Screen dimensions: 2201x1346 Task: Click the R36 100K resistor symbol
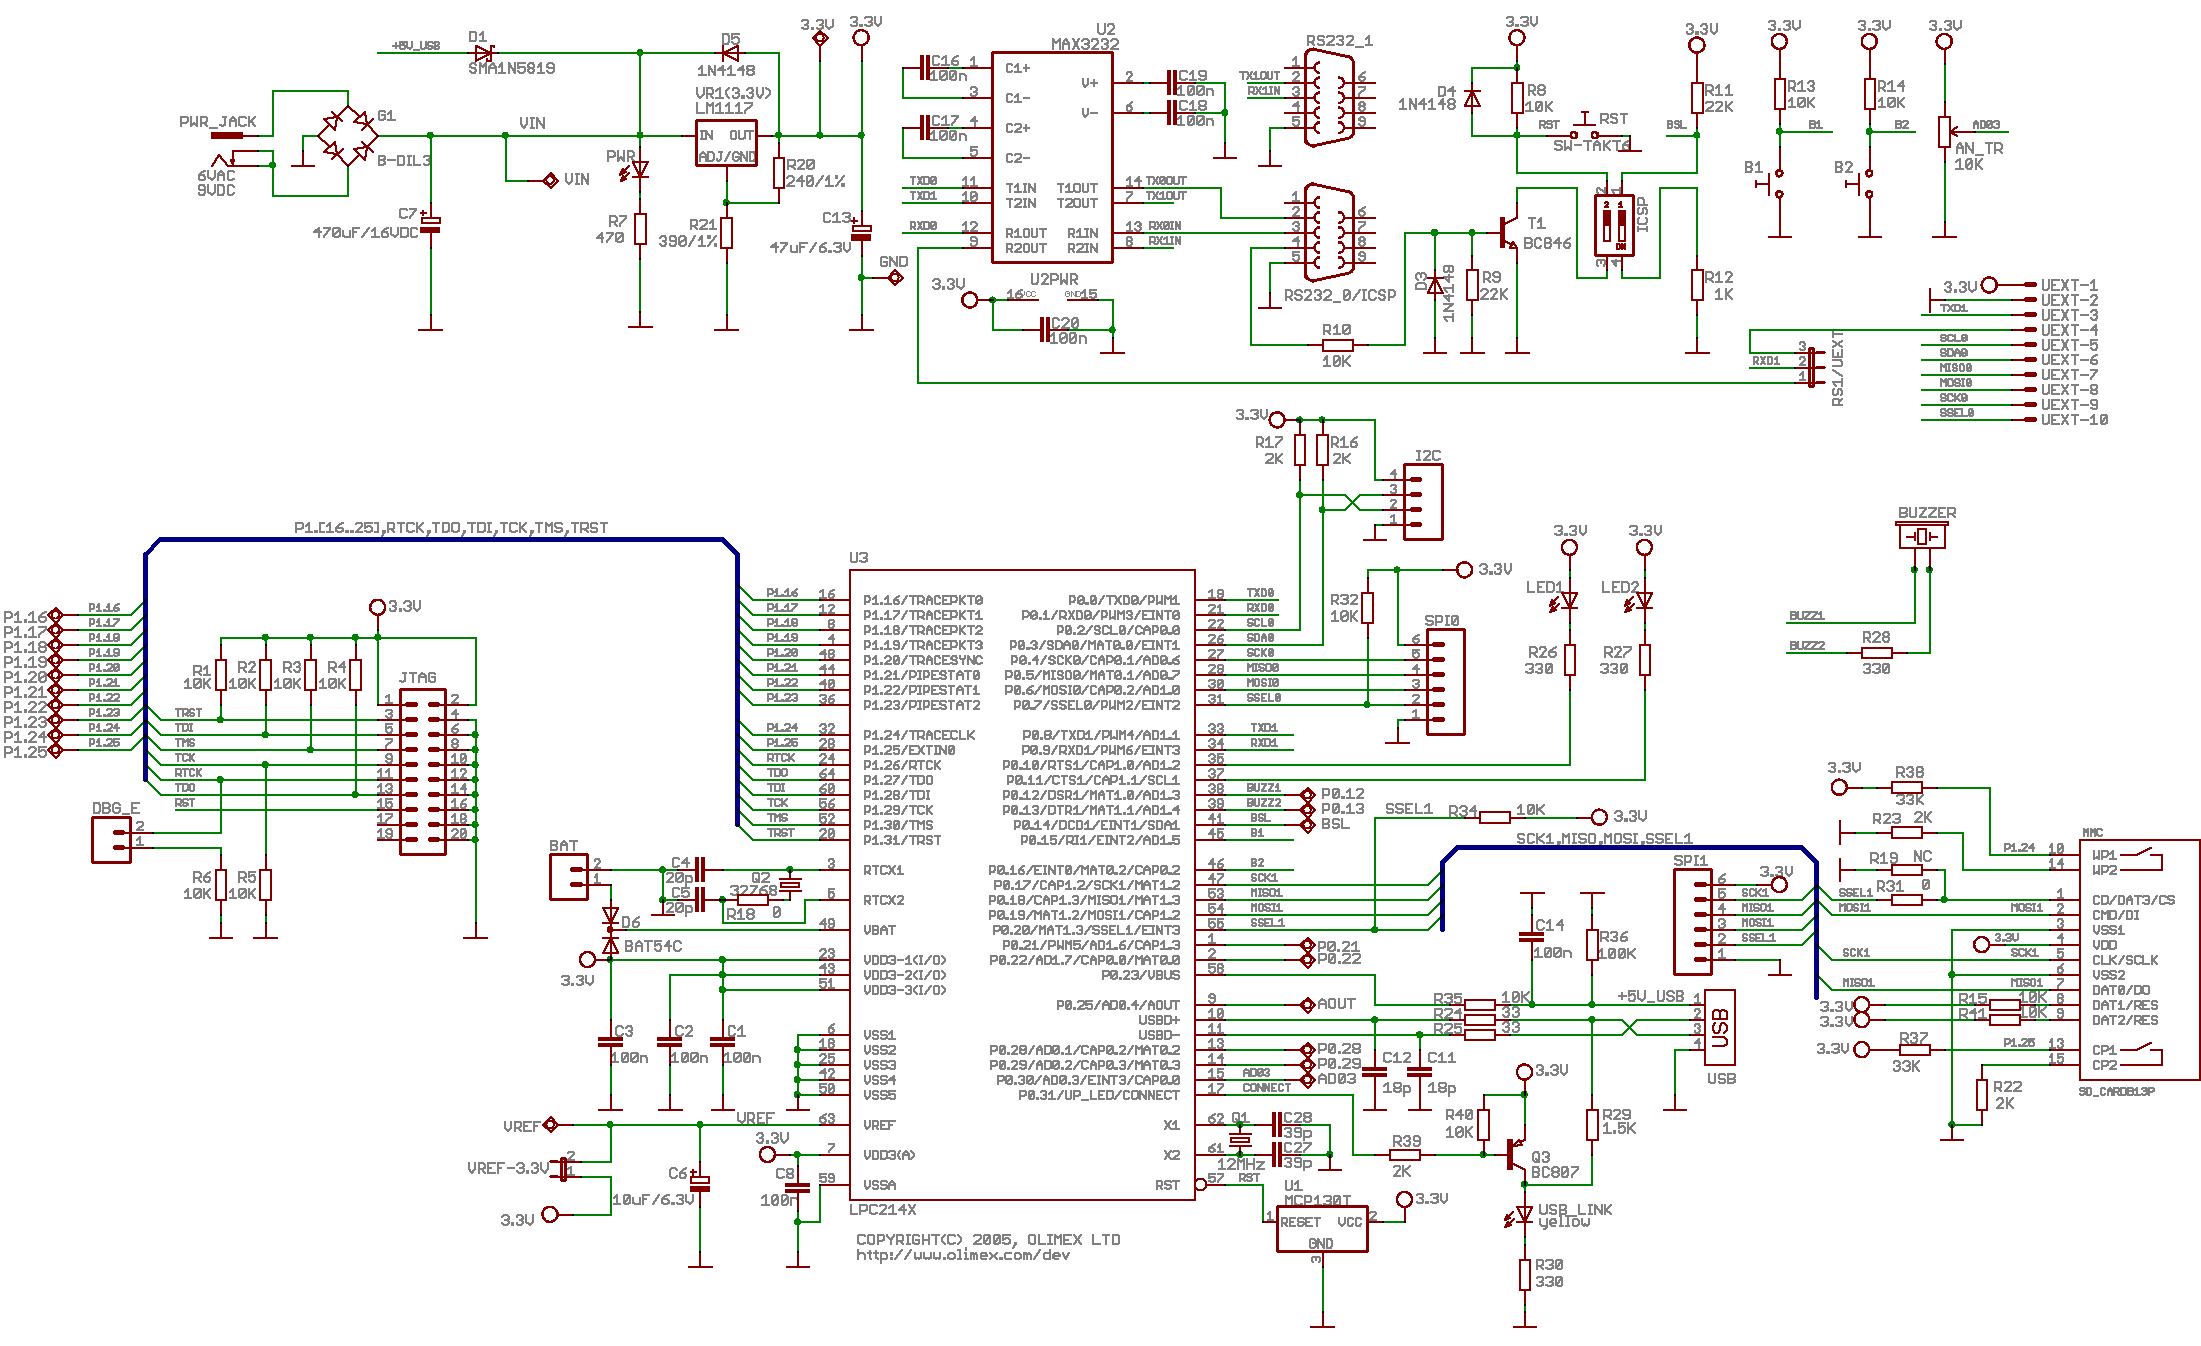click(x=1591, y=945)
